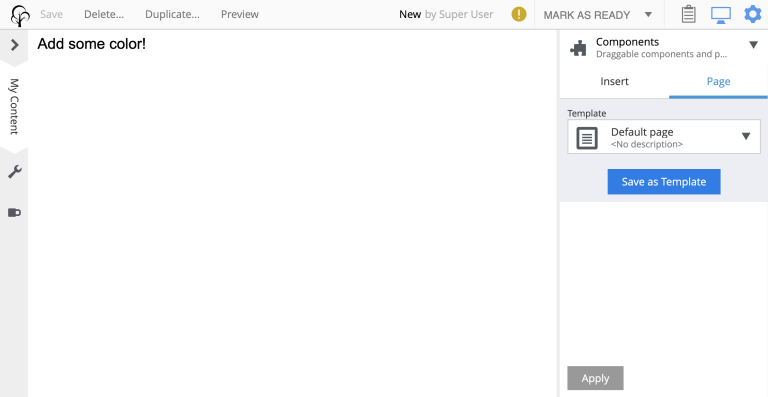Switch to the Insert tab
The image size is (768, 397).
point(614,82)
